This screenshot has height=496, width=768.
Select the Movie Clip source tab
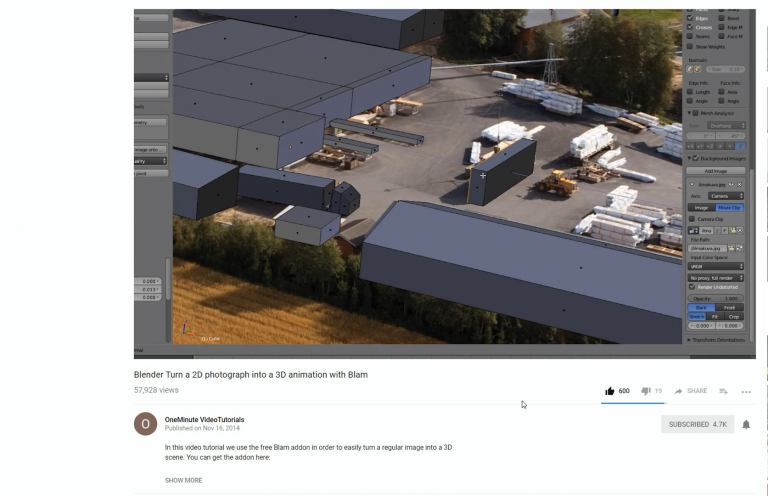point(730,208)
